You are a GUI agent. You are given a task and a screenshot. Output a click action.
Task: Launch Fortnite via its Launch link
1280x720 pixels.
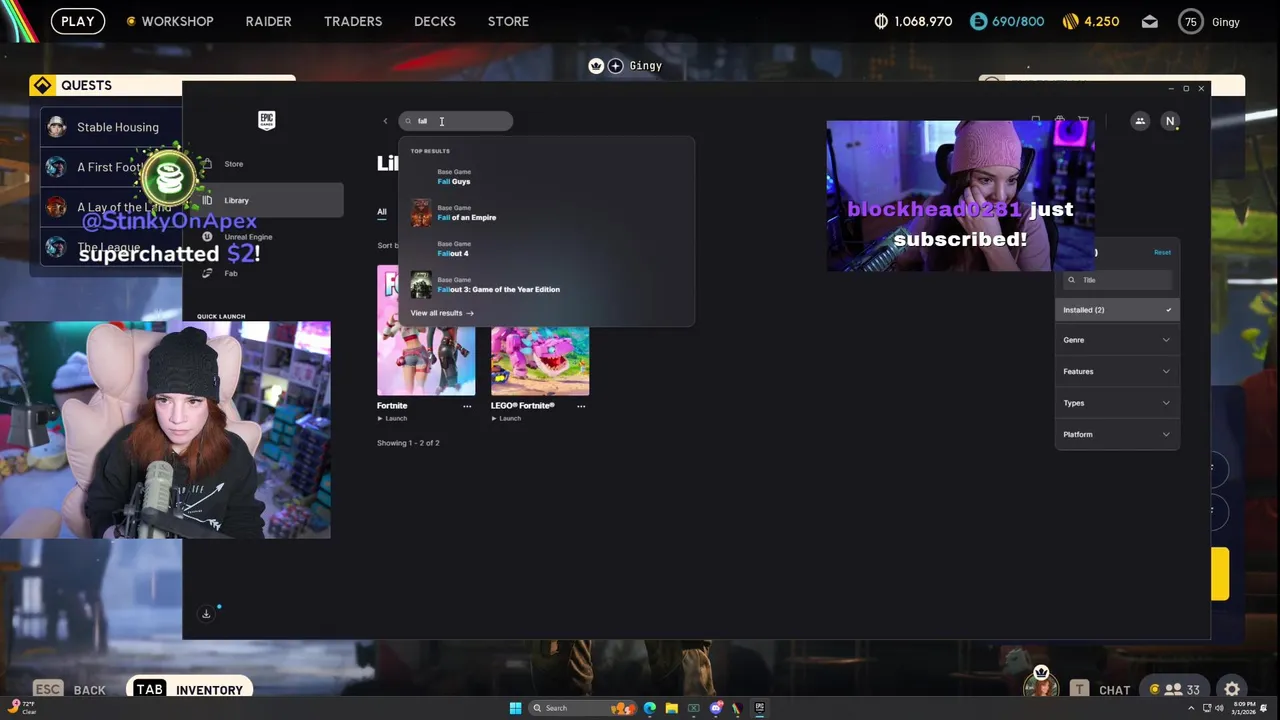tap(395, 418)
